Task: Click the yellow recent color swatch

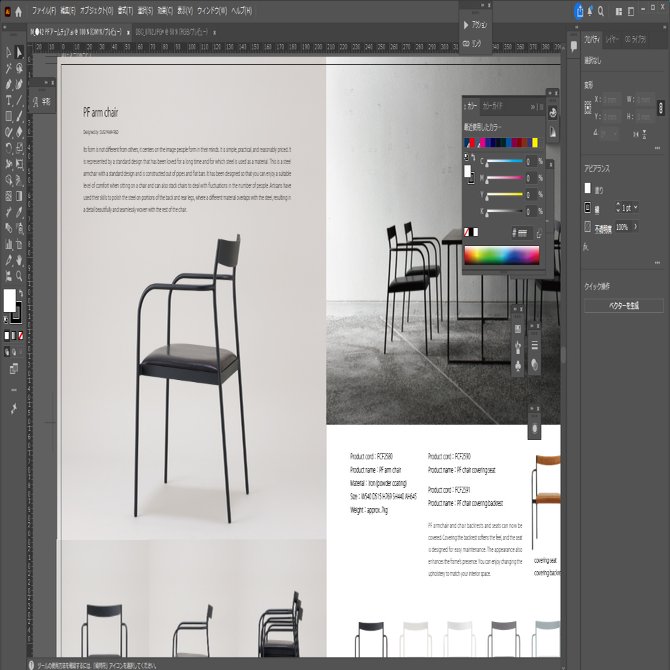Action: 535,142
